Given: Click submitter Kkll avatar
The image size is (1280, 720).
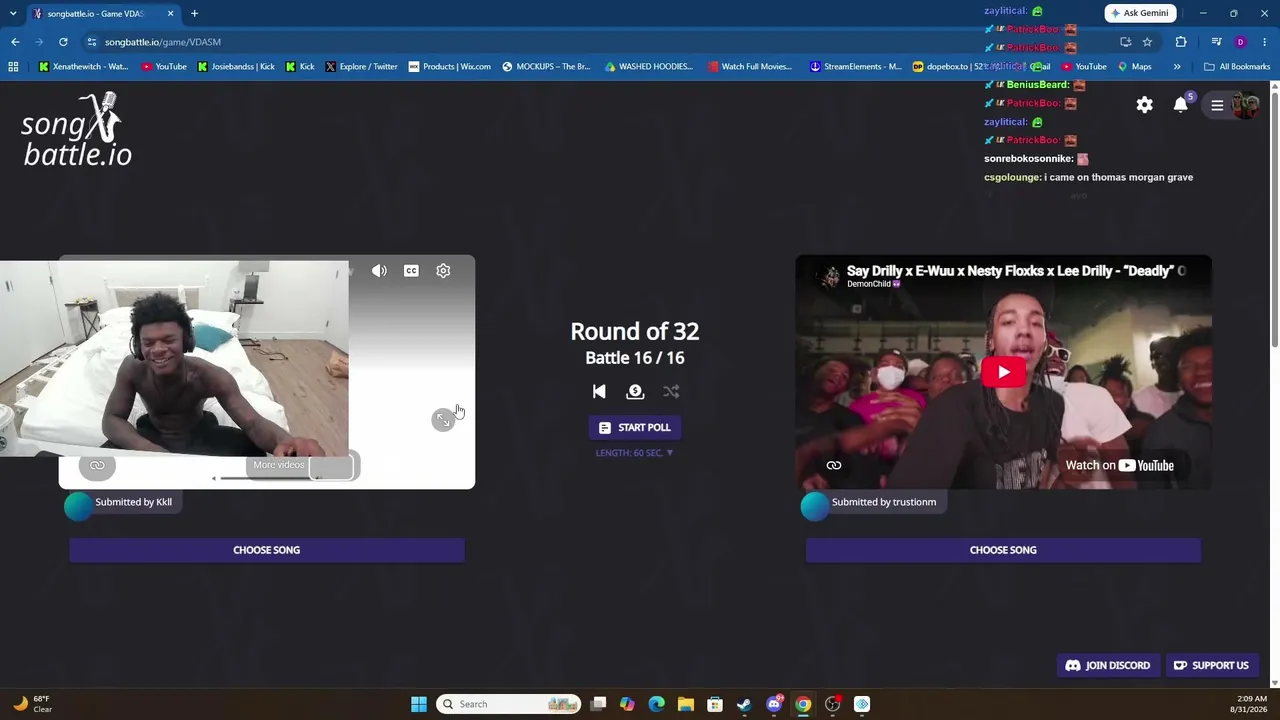Looking at the screenshot, I should pyautogui.click(x=78, y=507).
